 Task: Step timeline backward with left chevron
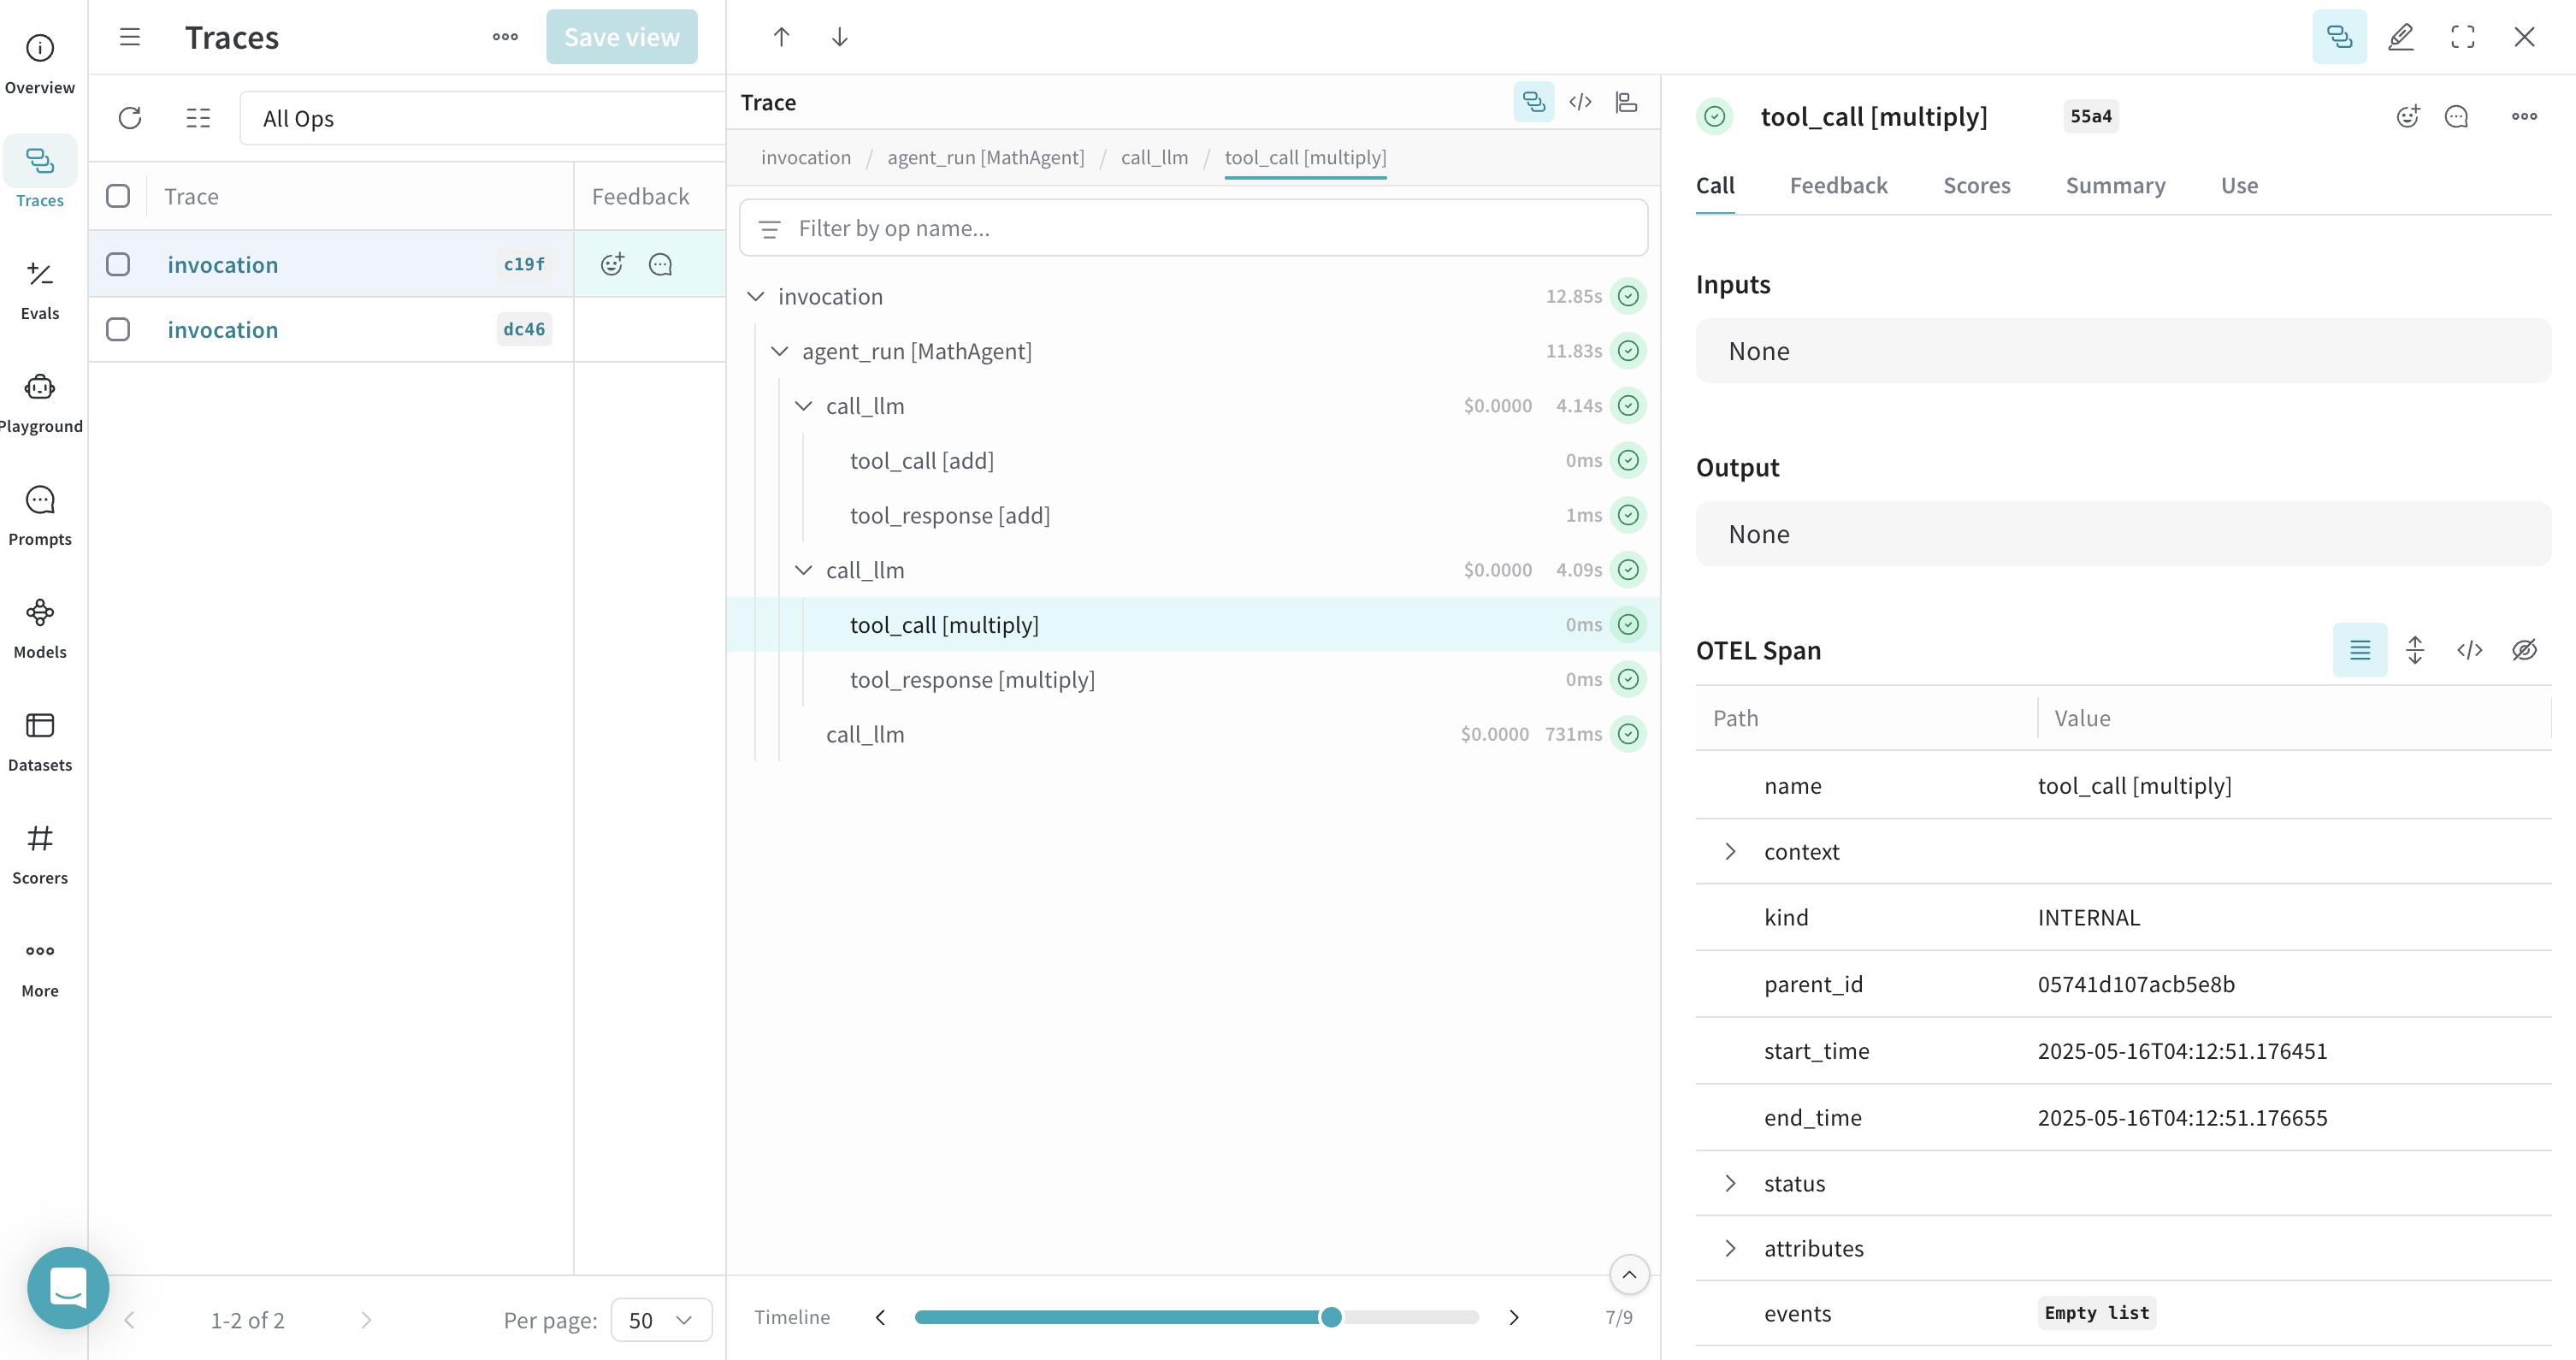[880, 1317]
